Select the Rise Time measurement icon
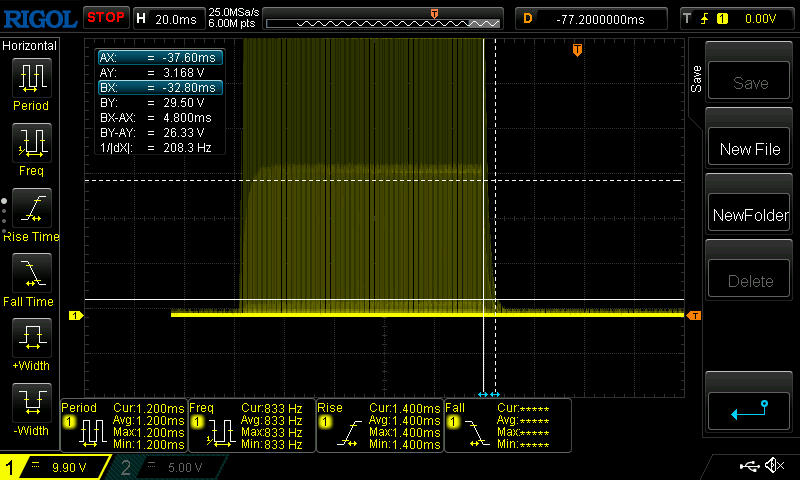 (32, 208)
